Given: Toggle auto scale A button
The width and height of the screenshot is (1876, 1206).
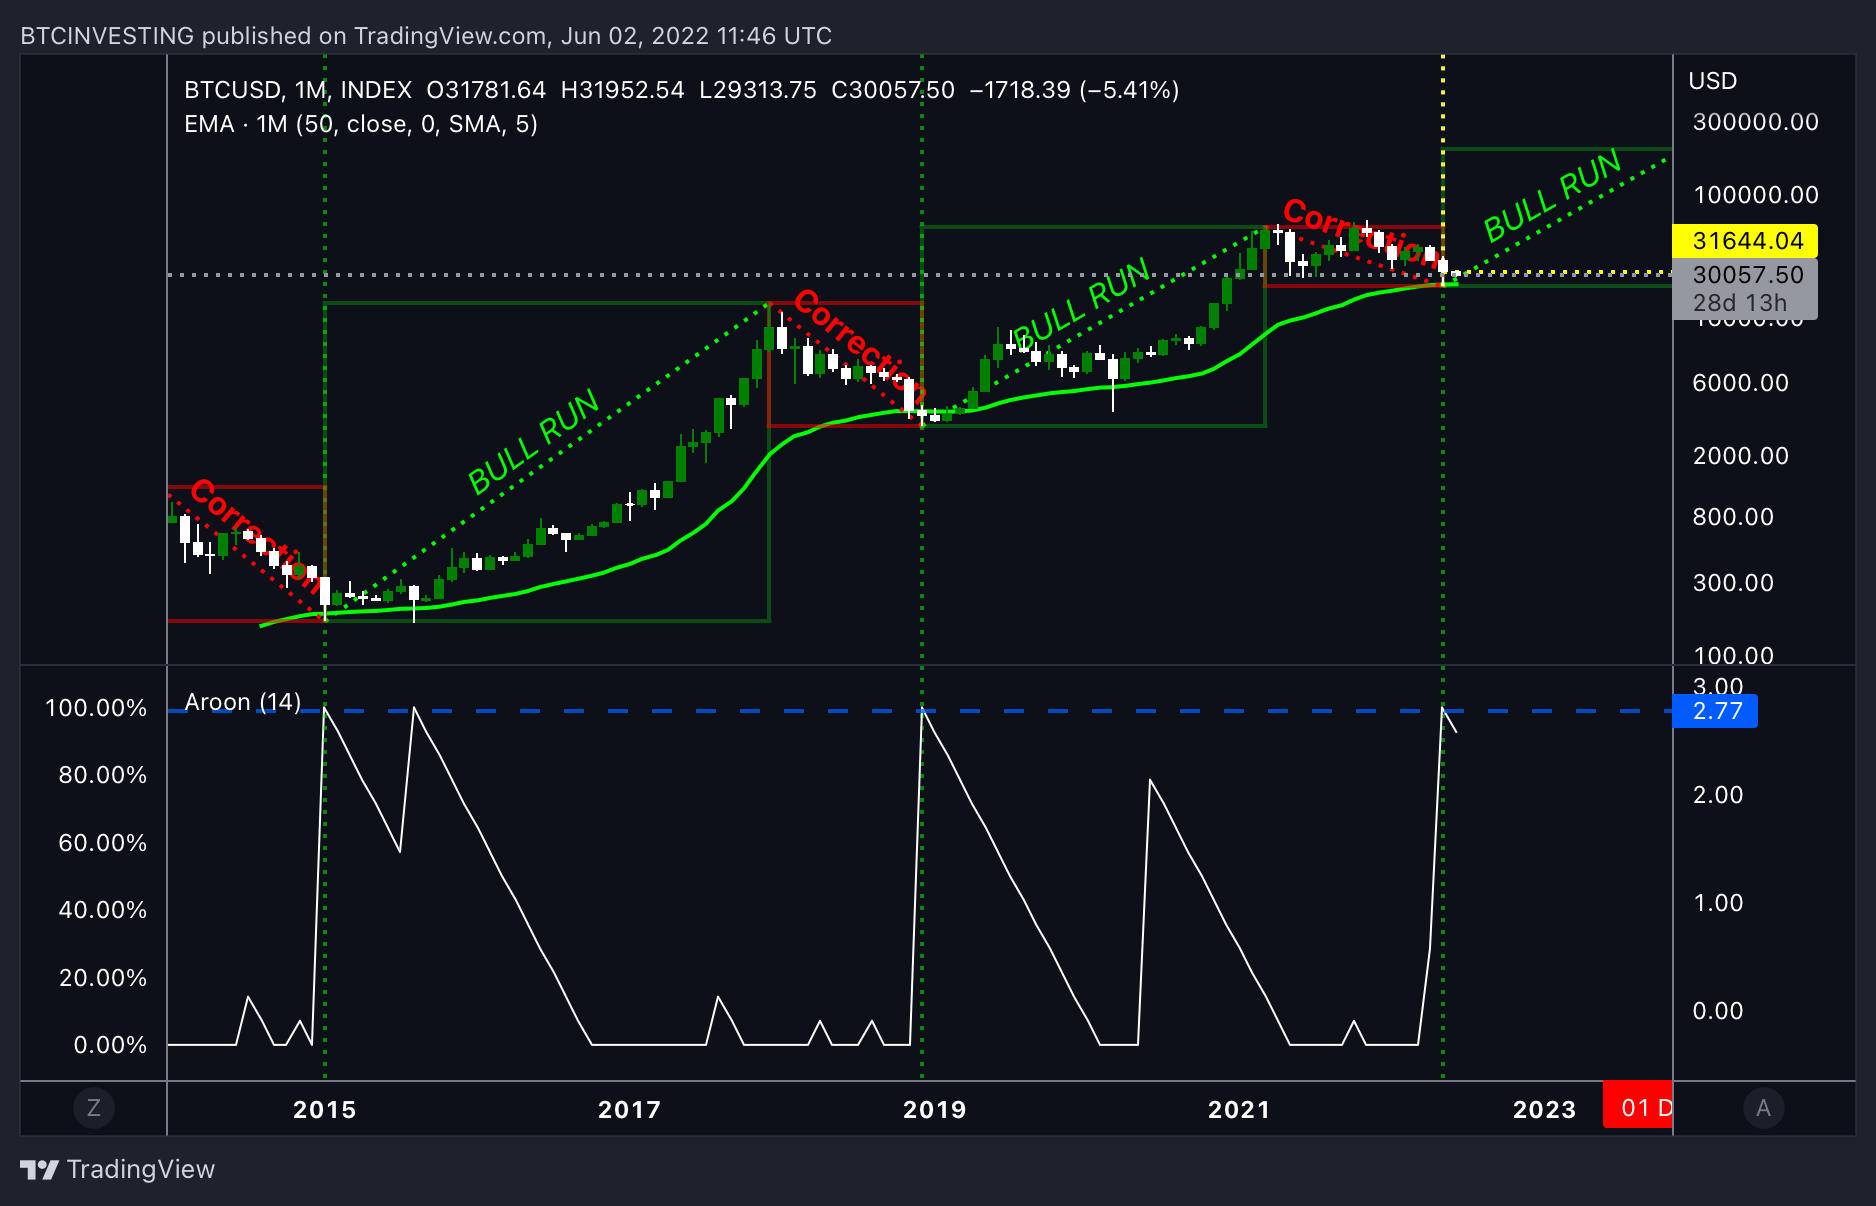Looking at the screenshot, I should 1763,1108.
